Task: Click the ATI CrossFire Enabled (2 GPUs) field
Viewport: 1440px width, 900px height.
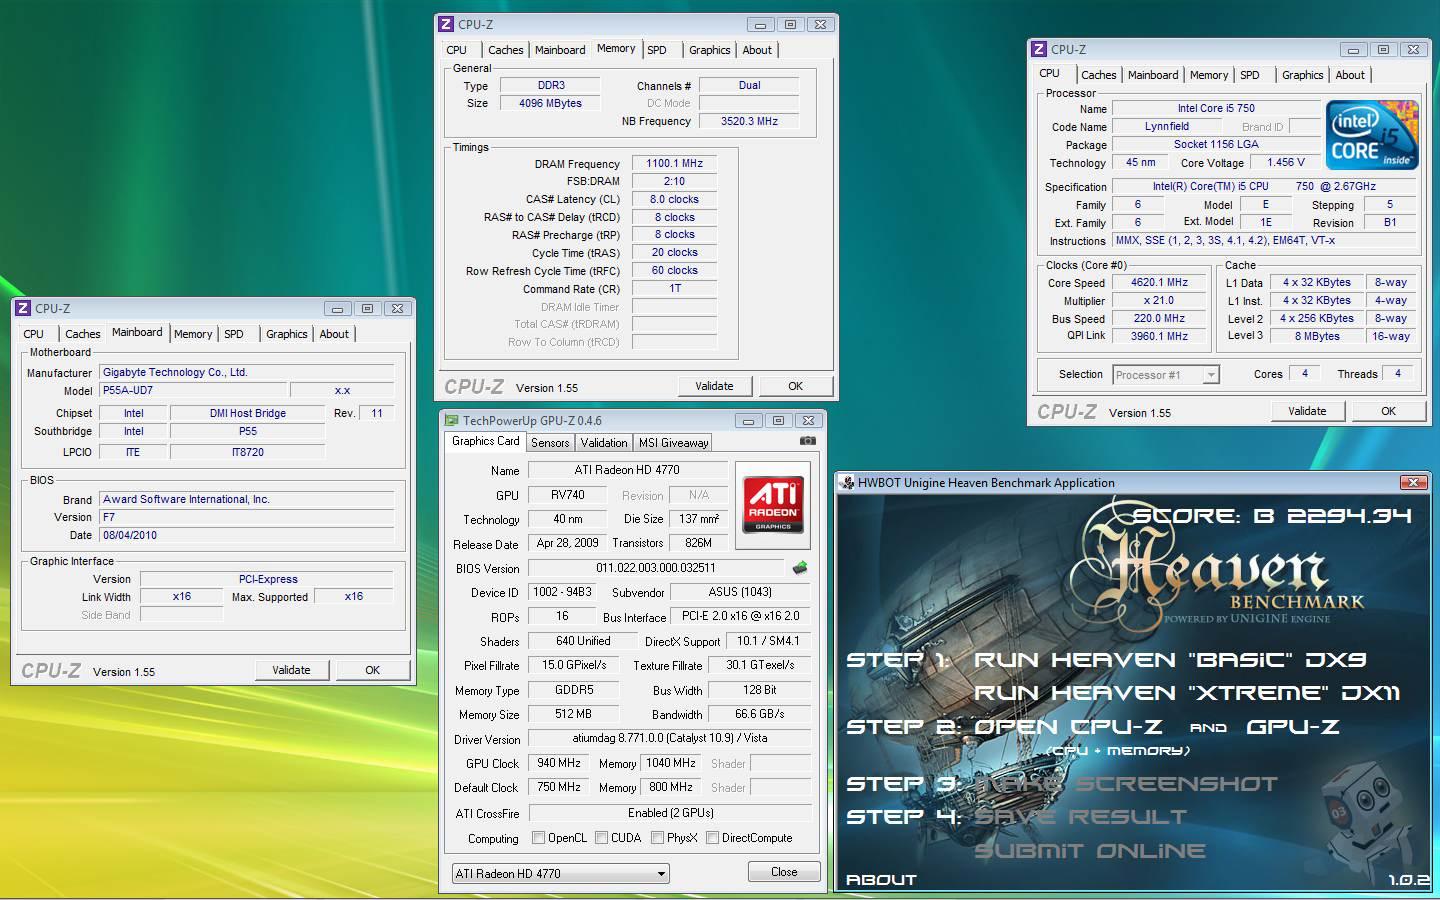Action: (x=669, y=813)
